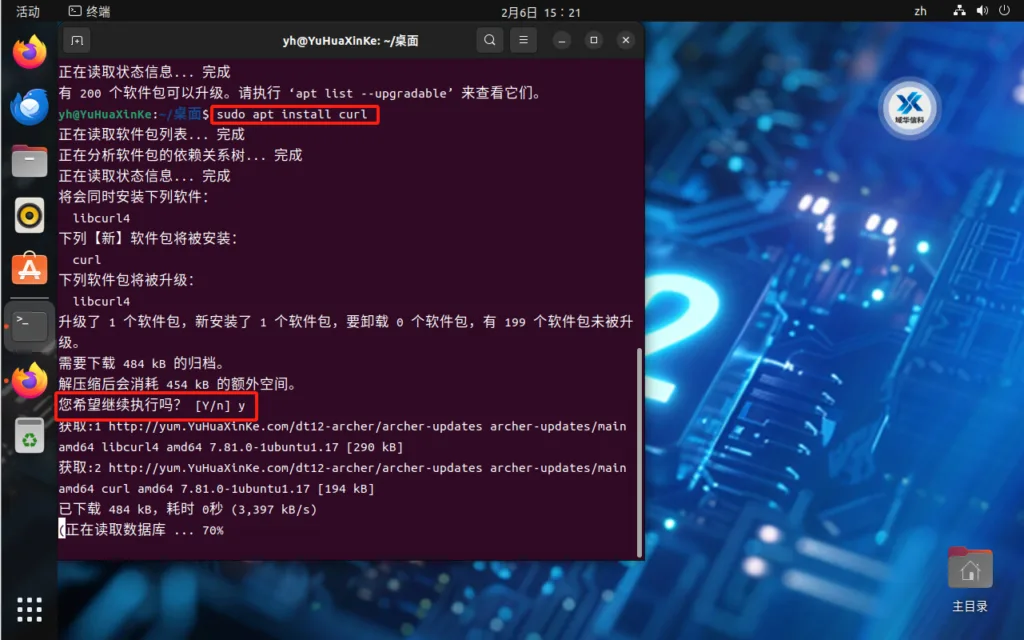Image resolution: width=1024 pixels, height=640 pixels.
Task: Click the terminal vertical scrollbar
Action: (639, 452)
